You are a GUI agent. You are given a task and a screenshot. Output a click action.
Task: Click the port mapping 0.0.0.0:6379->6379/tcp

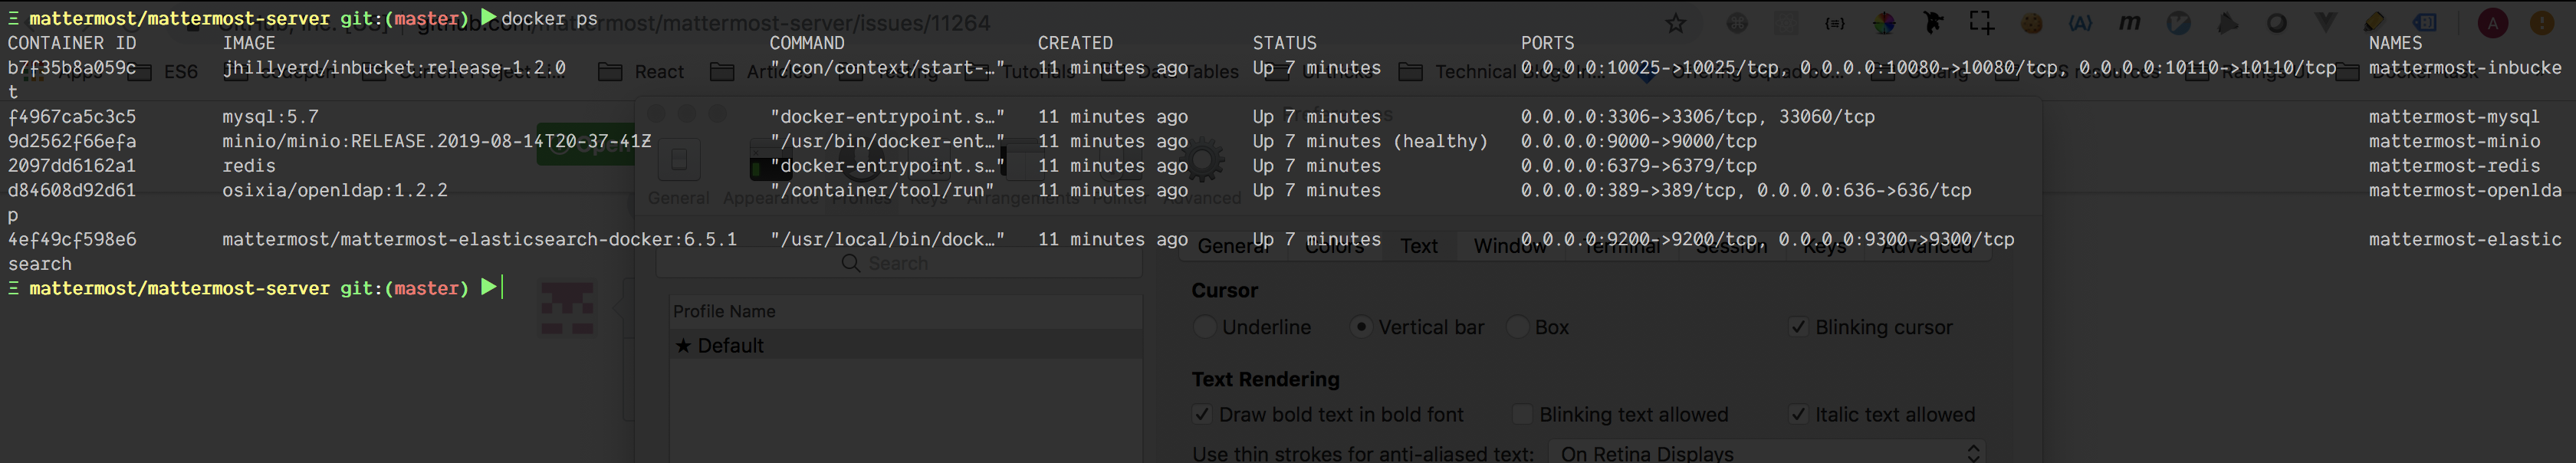(x=1638, y=166)
